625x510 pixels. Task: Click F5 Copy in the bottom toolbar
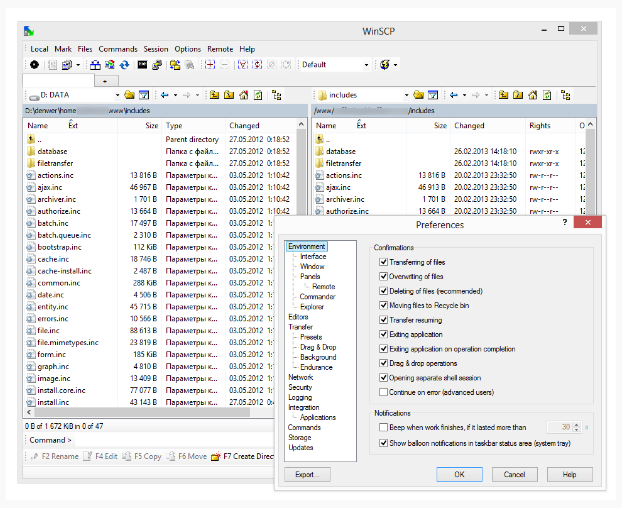[x=142, y=456]
